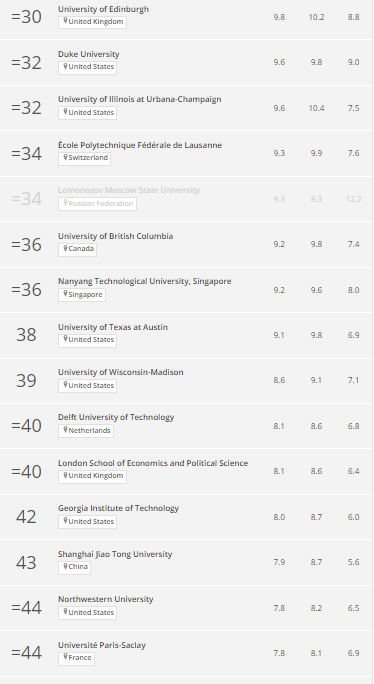Click the pin icon under University of Edinburgh

(x=65, y=21)
